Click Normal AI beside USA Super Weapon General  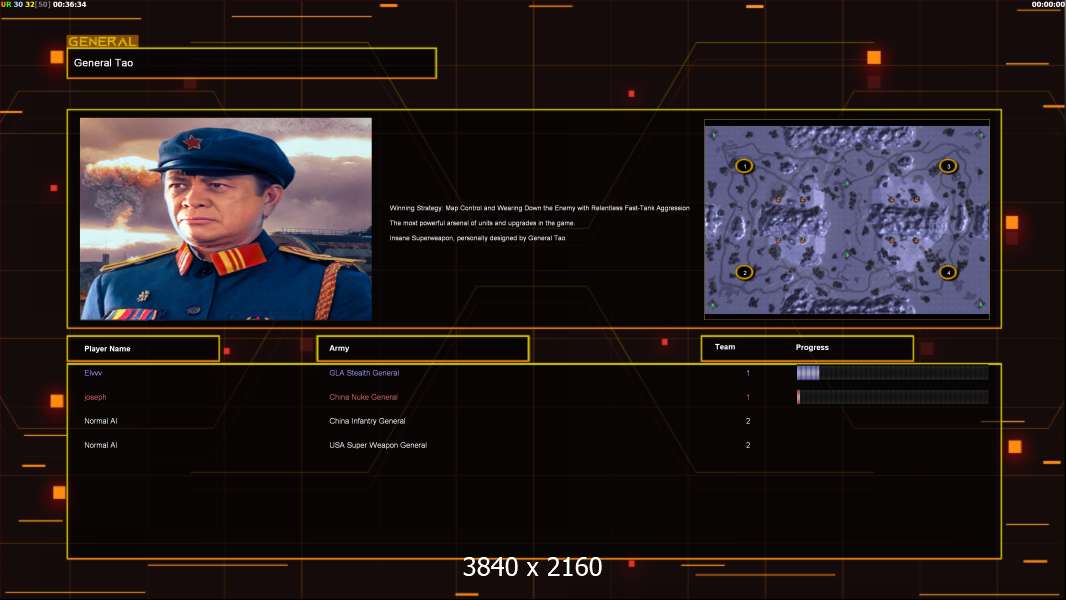tap(101, 445)
